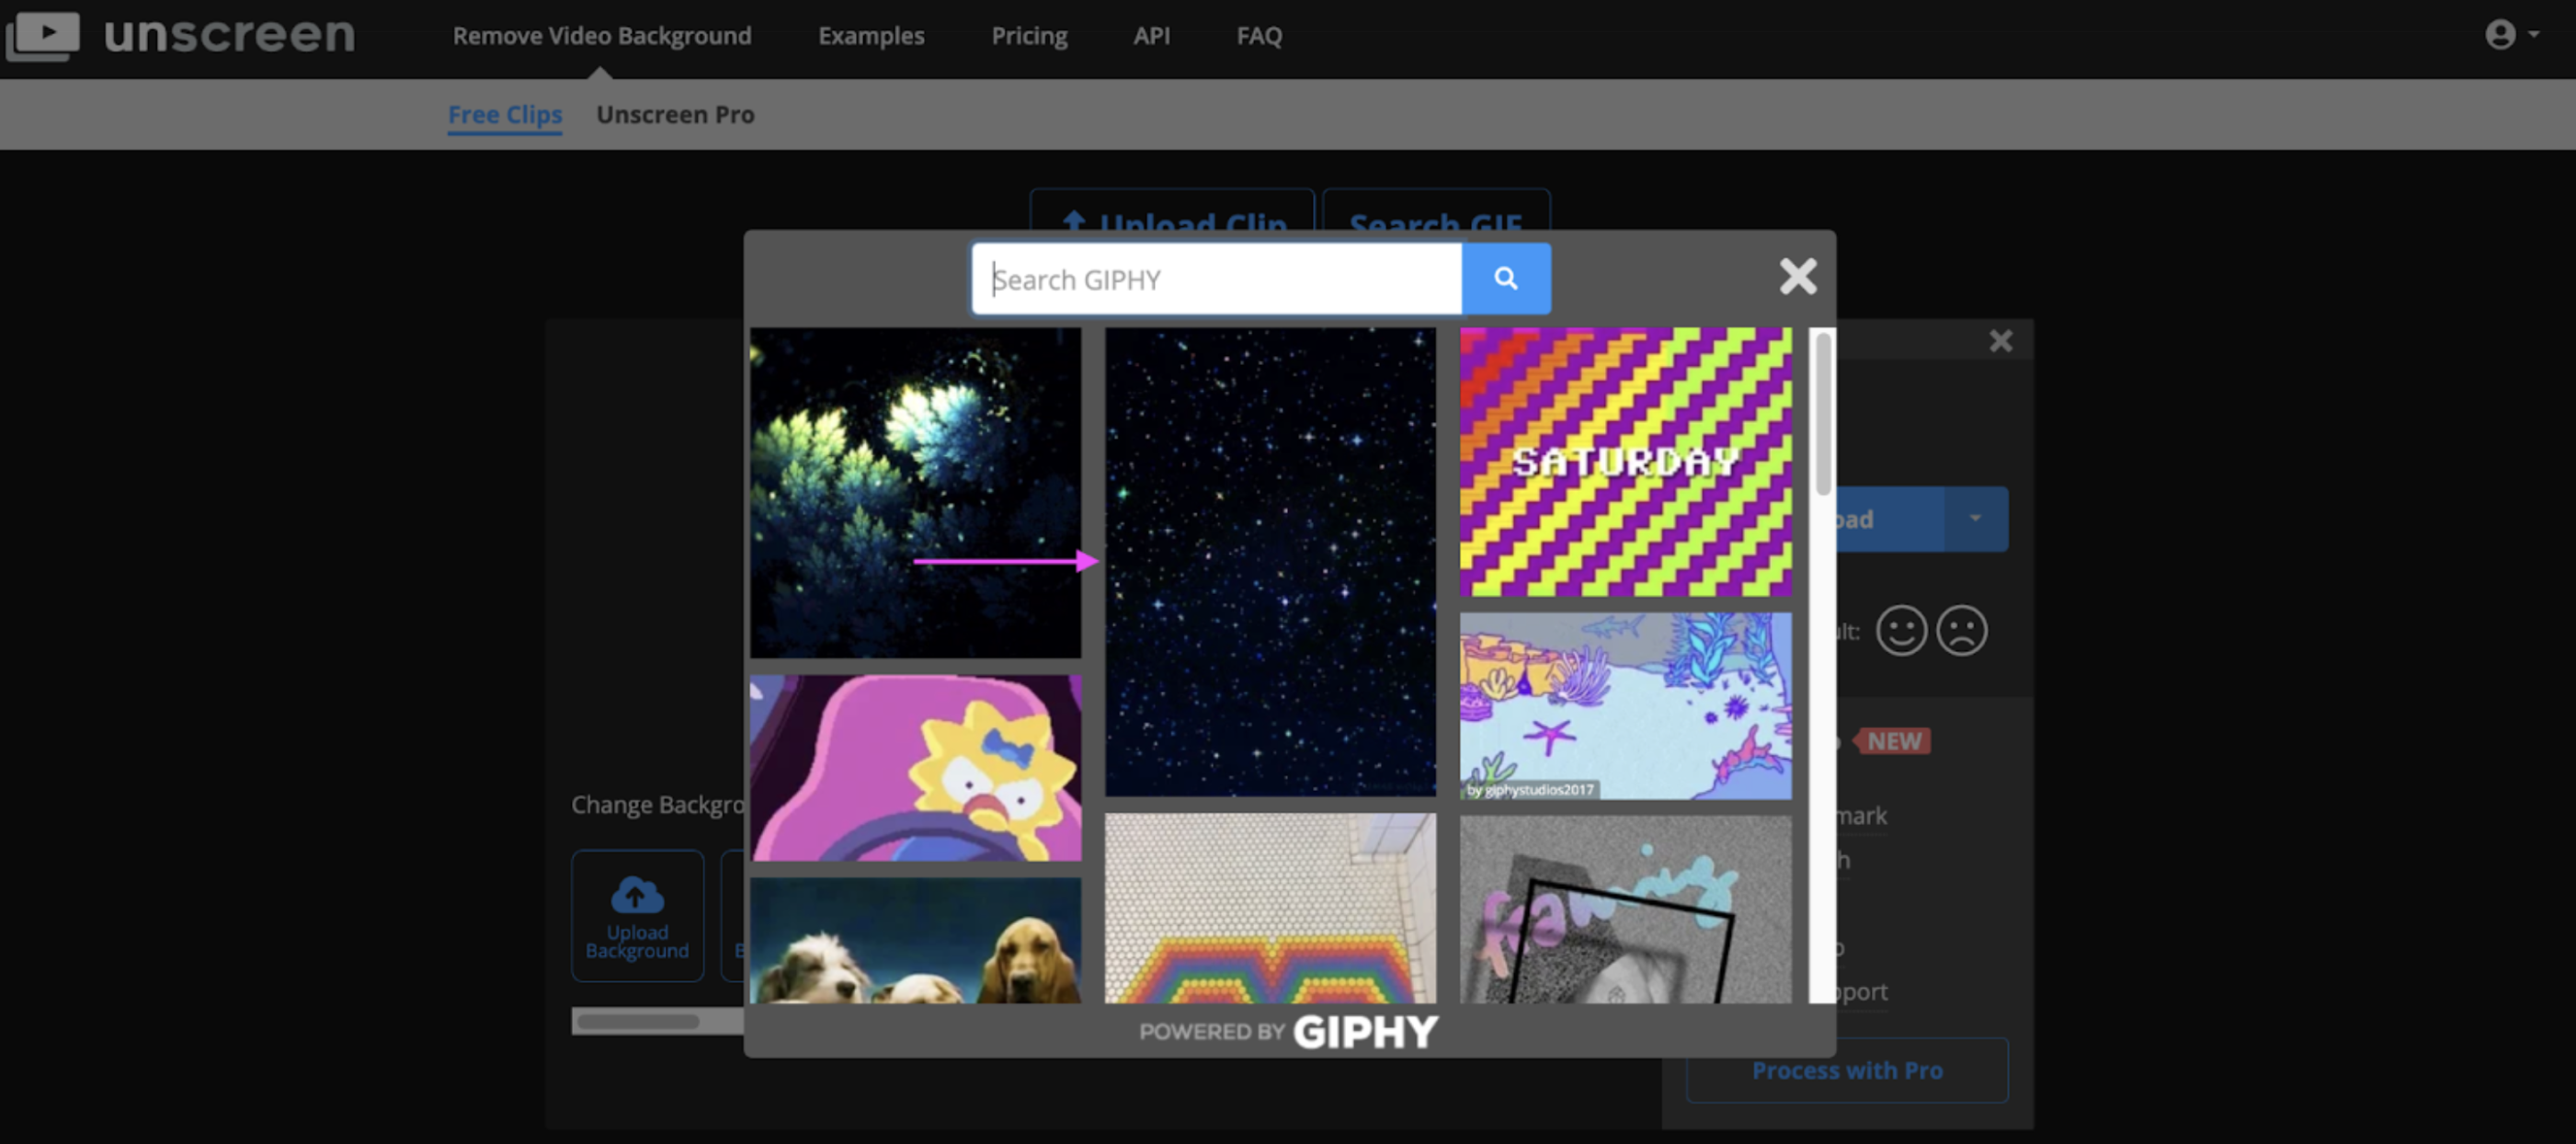Click the GIPHY results vertical scrollbar
2576x1144 pixels.
(x=1823, y=414)
